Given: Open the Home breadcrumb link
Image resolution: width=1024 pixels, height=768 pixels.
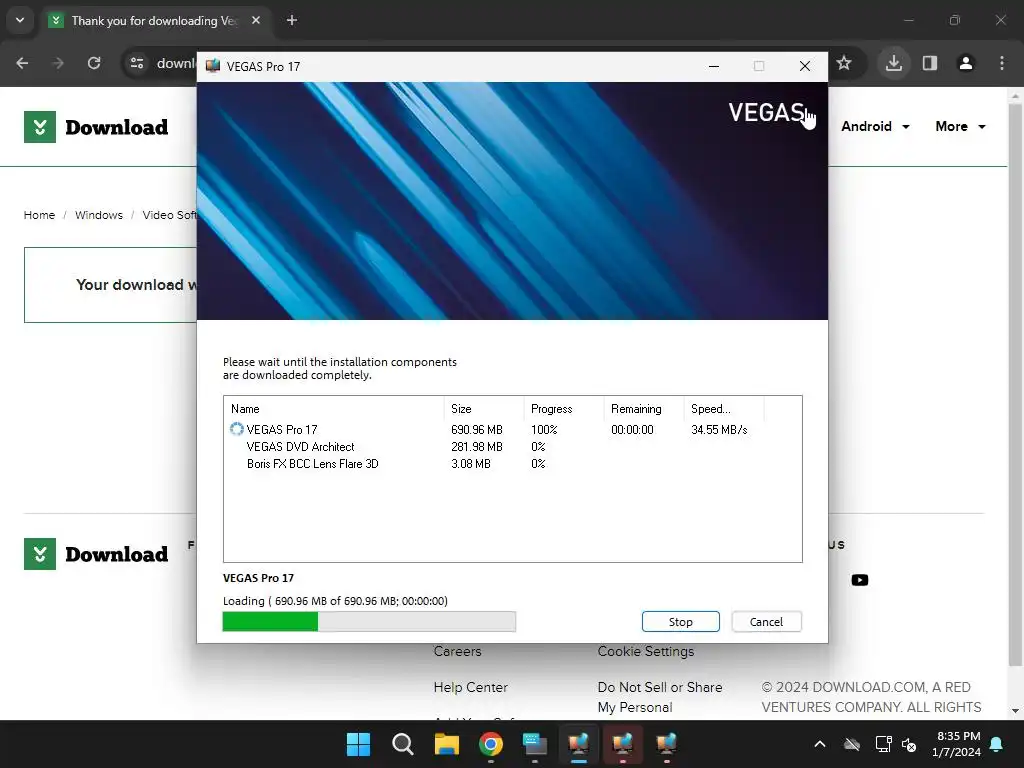Looking at the screenshot, I should (39, 215).
